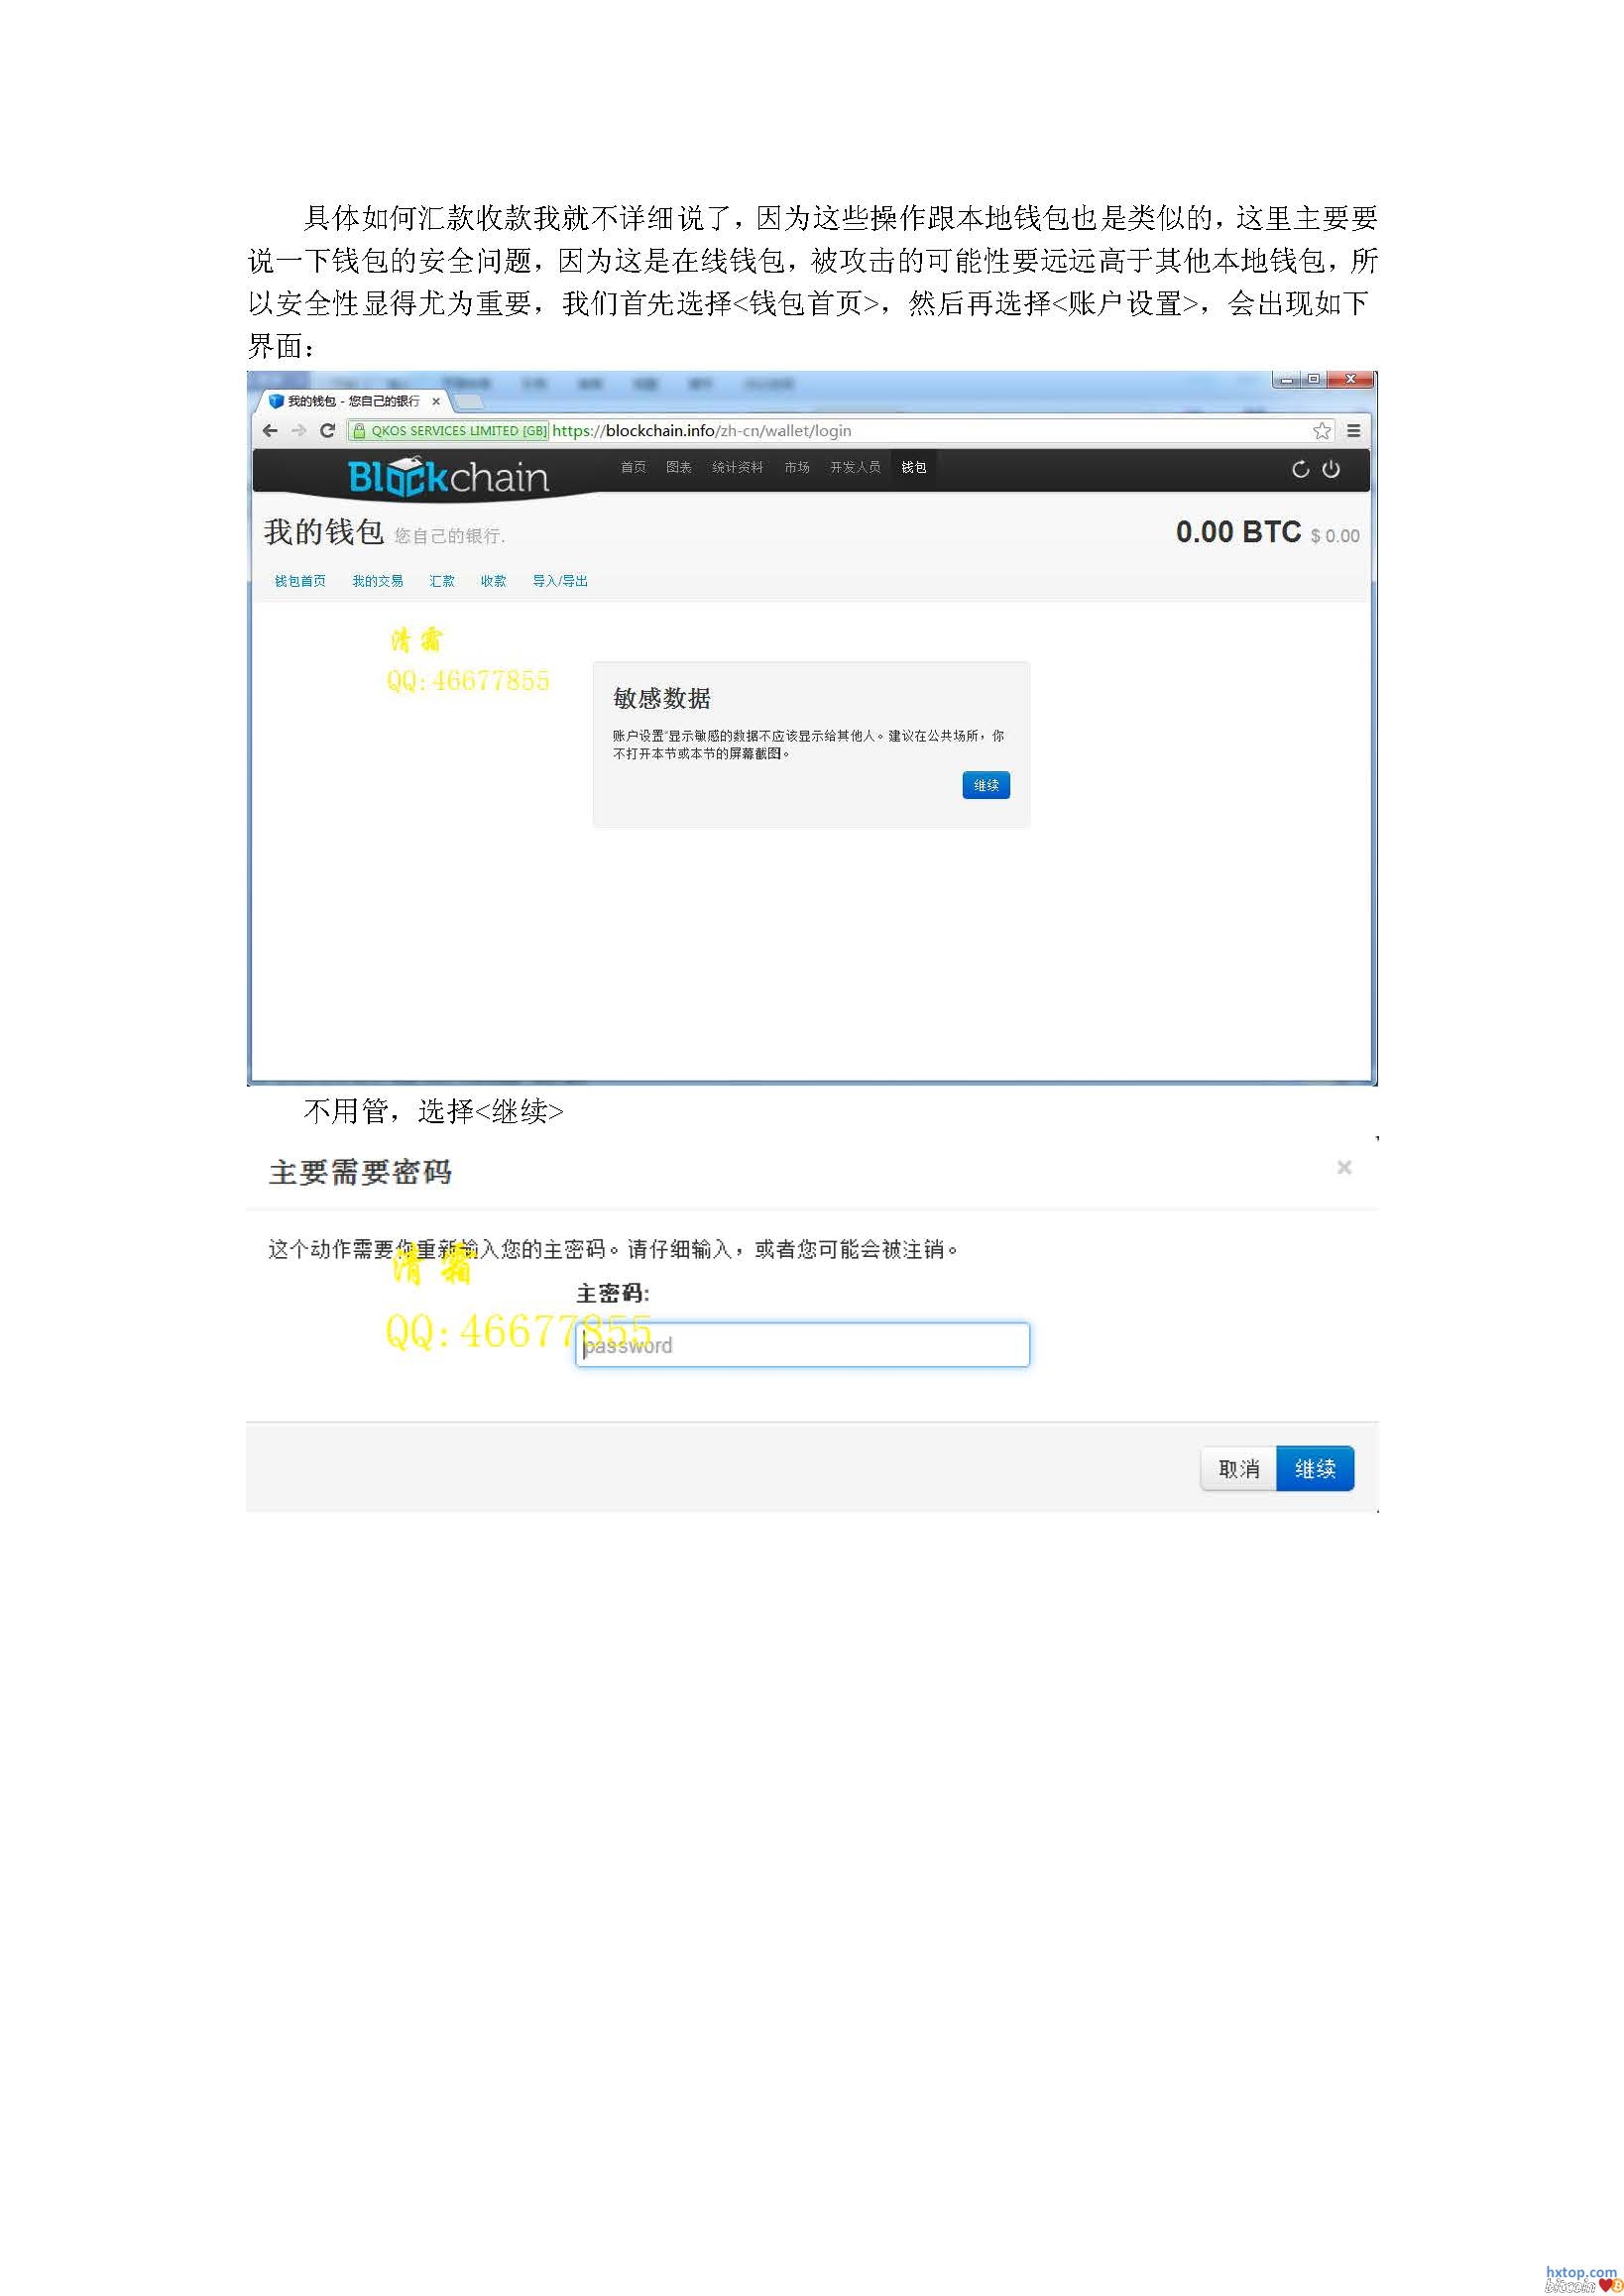Open the Chrome hamburger menu
1624x2296 pixels.
coord(1353,431)
